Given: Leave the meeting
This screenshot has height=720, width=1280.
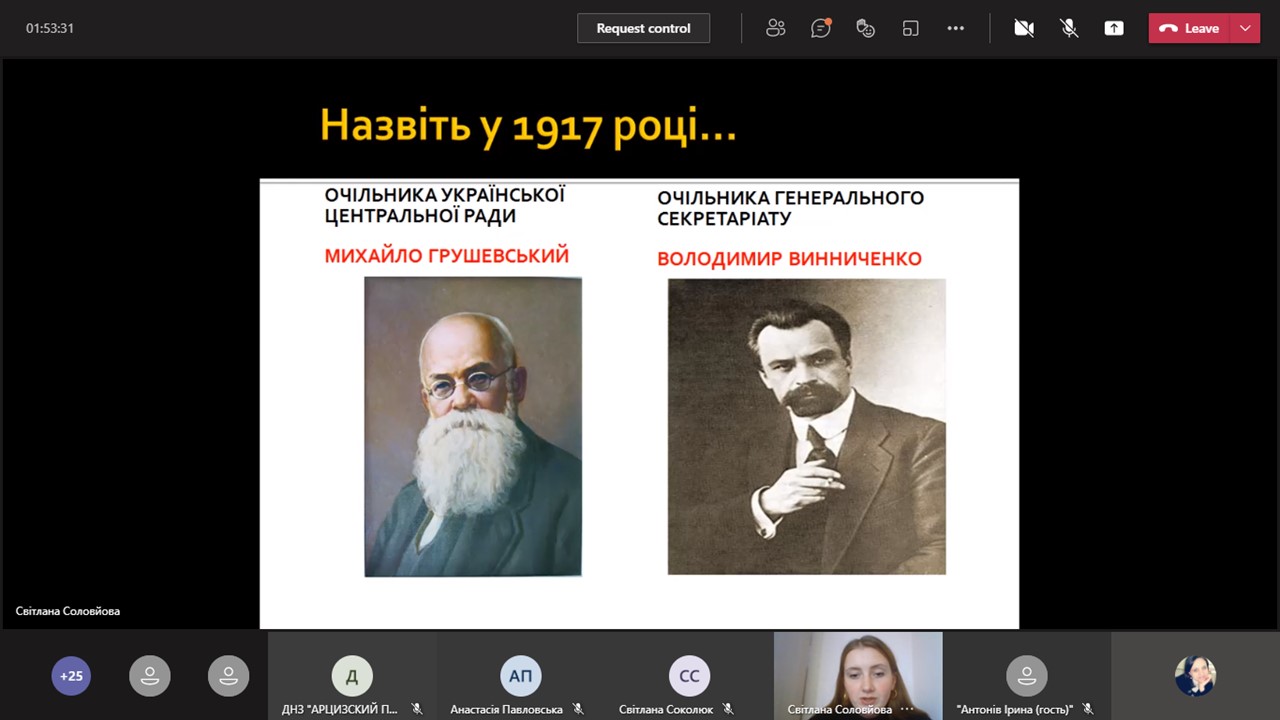Looking at the screenshot, I should (1190, 28).
